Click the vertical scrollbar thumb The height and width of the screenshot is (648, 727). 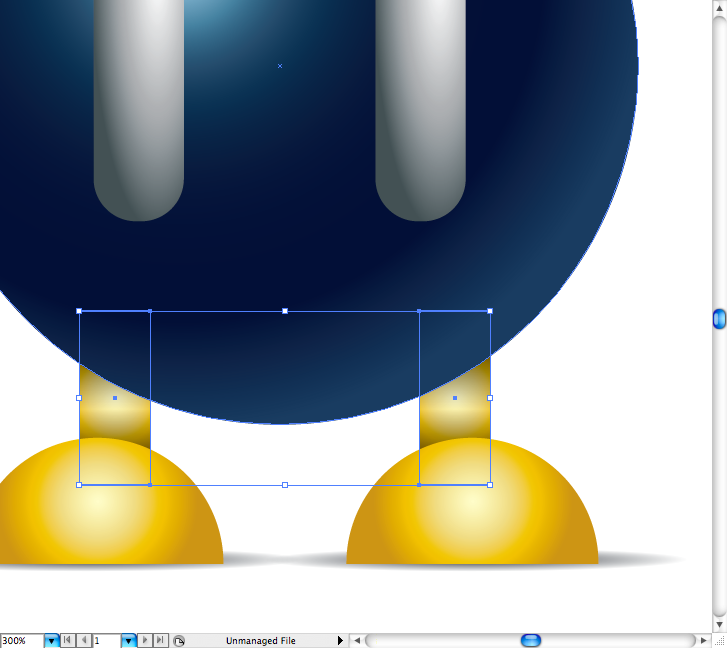coord(718,319)
